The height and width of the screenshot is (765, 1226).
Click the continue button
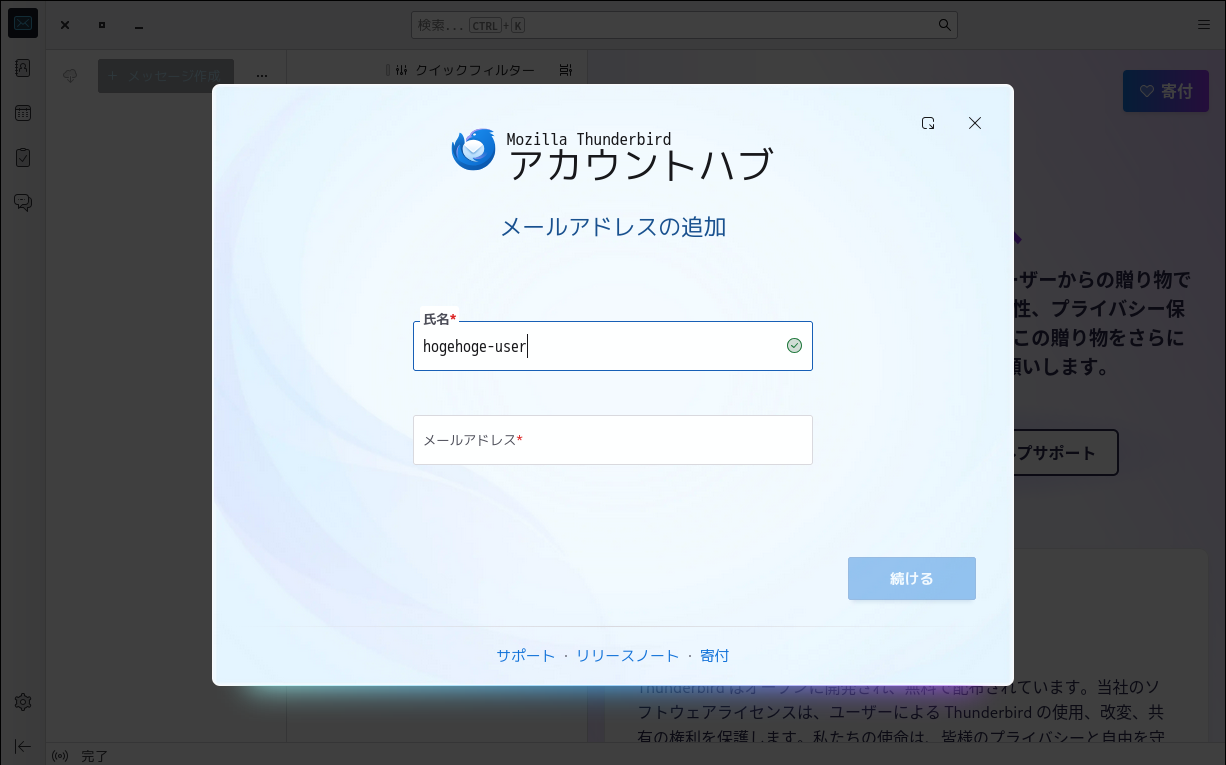912,579
